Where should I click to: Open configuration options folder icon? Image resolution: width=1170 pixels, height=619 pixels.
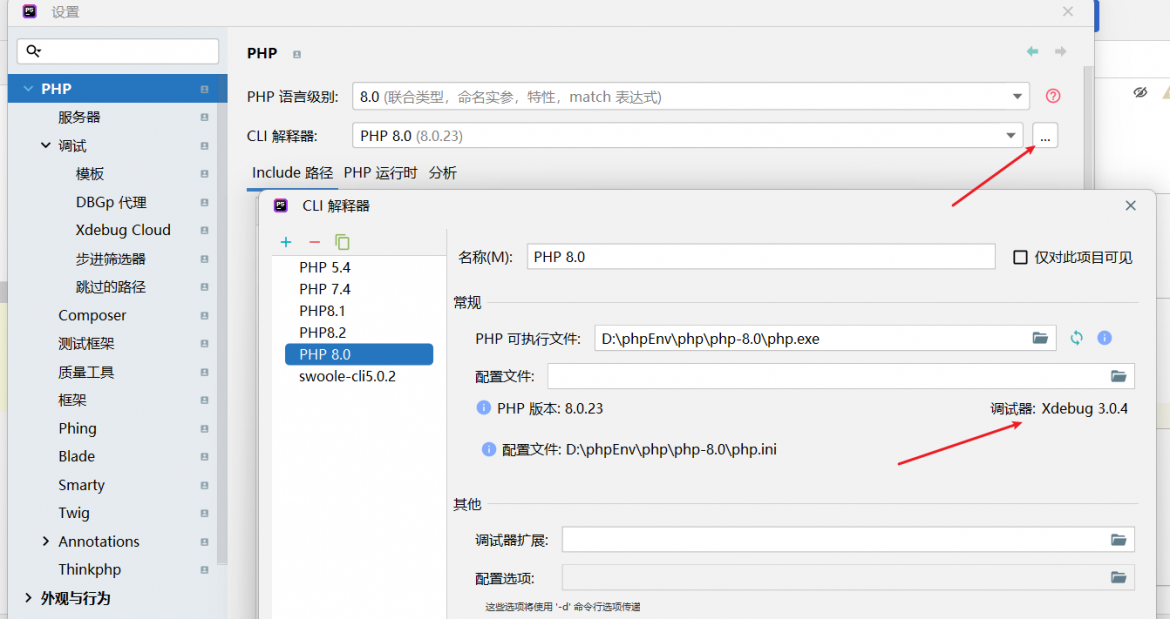coord(1118,576)
